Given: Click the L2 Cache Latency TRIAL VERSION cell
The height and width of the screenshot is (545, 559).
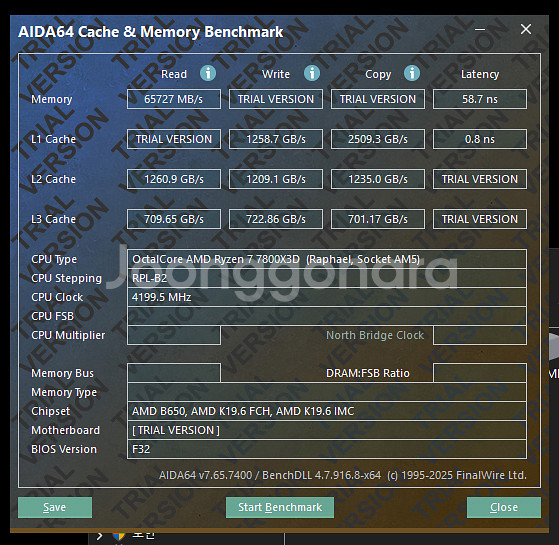Looking at the screenshot, I should click(x=480, y=179).
